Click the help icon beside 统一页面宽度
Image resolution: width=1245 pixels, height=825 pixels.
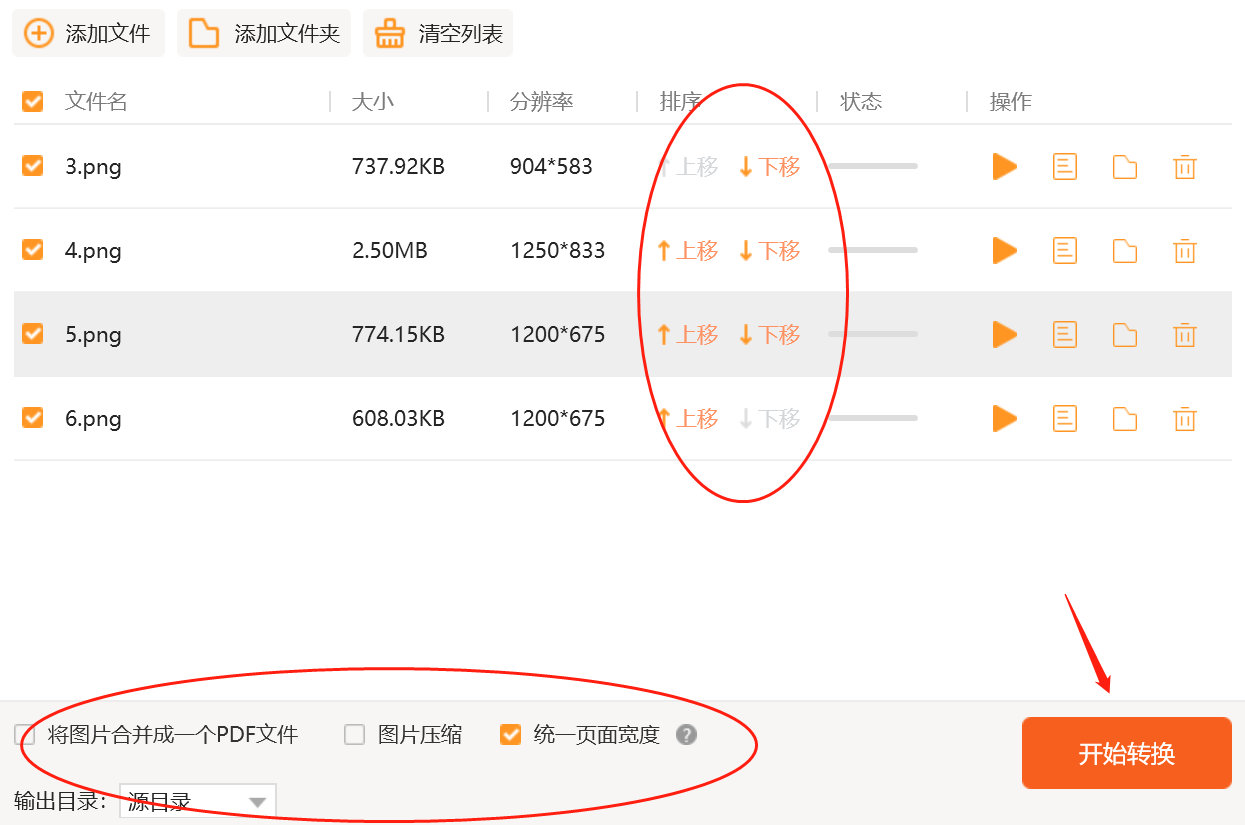(686, 734)
